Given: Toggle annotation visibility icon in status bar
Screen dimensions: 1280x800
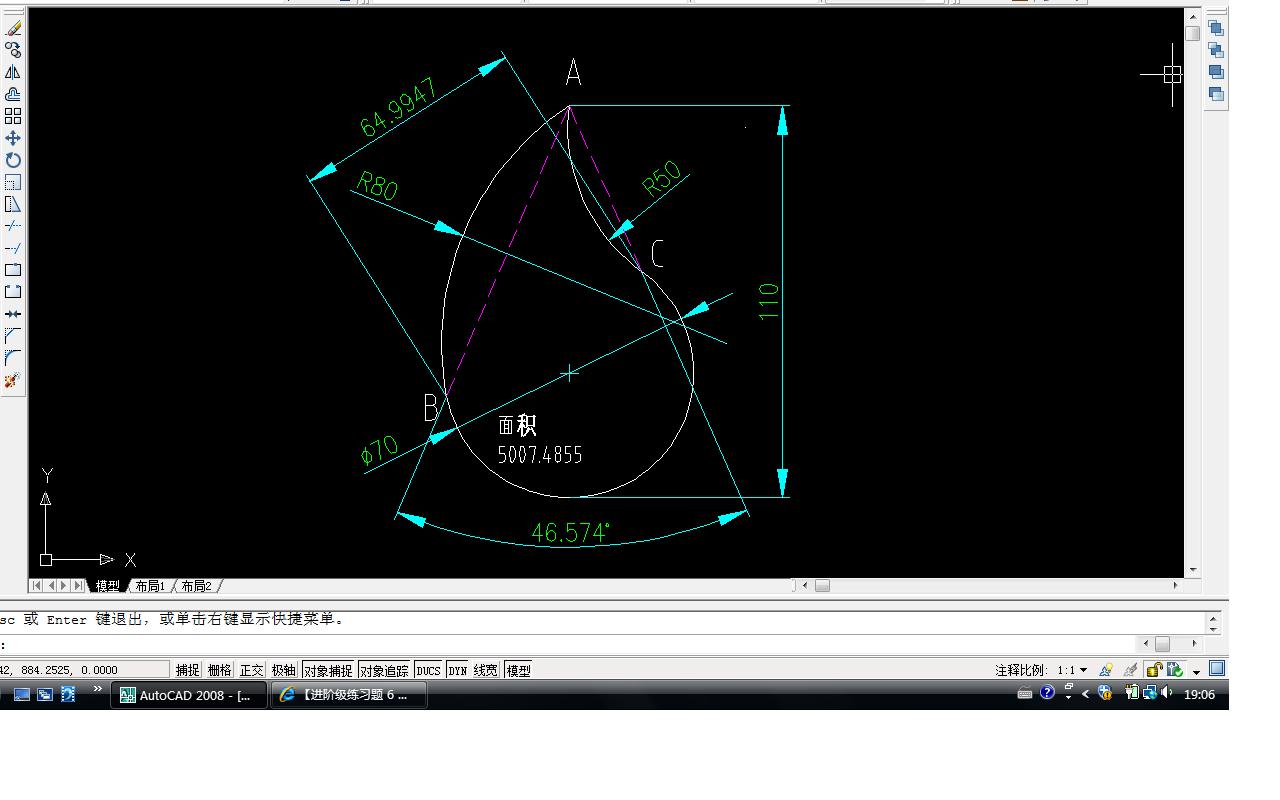Looking at the screenshot, I should (1106, 670).
